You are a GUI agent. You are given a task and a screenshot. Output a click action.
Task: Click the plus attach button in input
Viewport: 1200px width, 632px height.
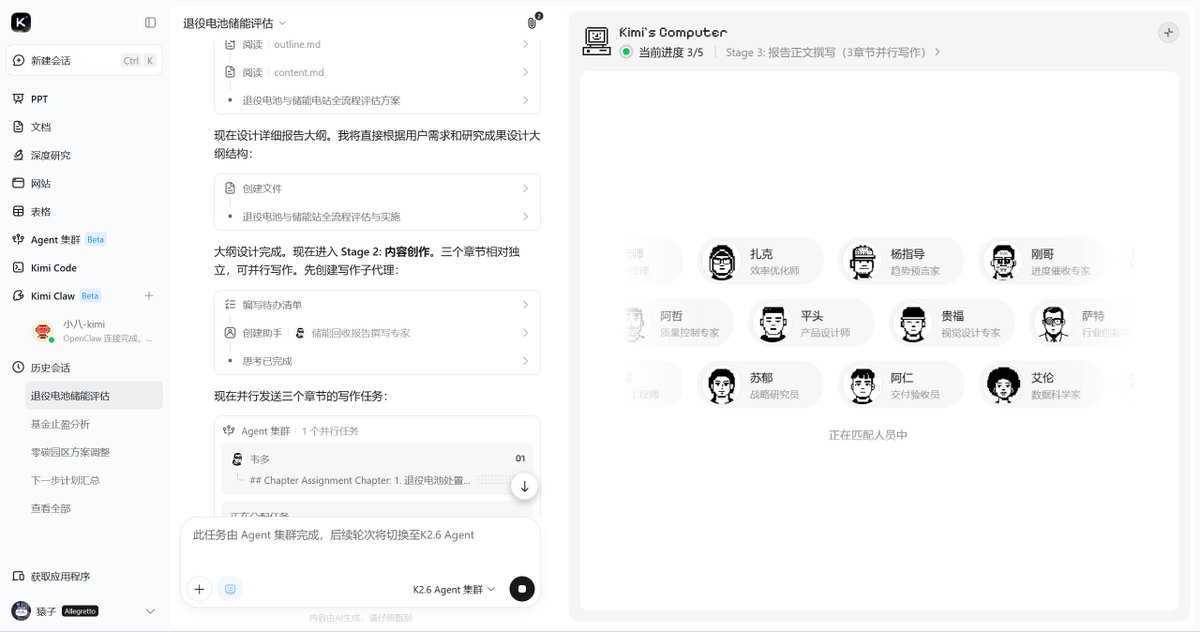click(x=199, y=589)
